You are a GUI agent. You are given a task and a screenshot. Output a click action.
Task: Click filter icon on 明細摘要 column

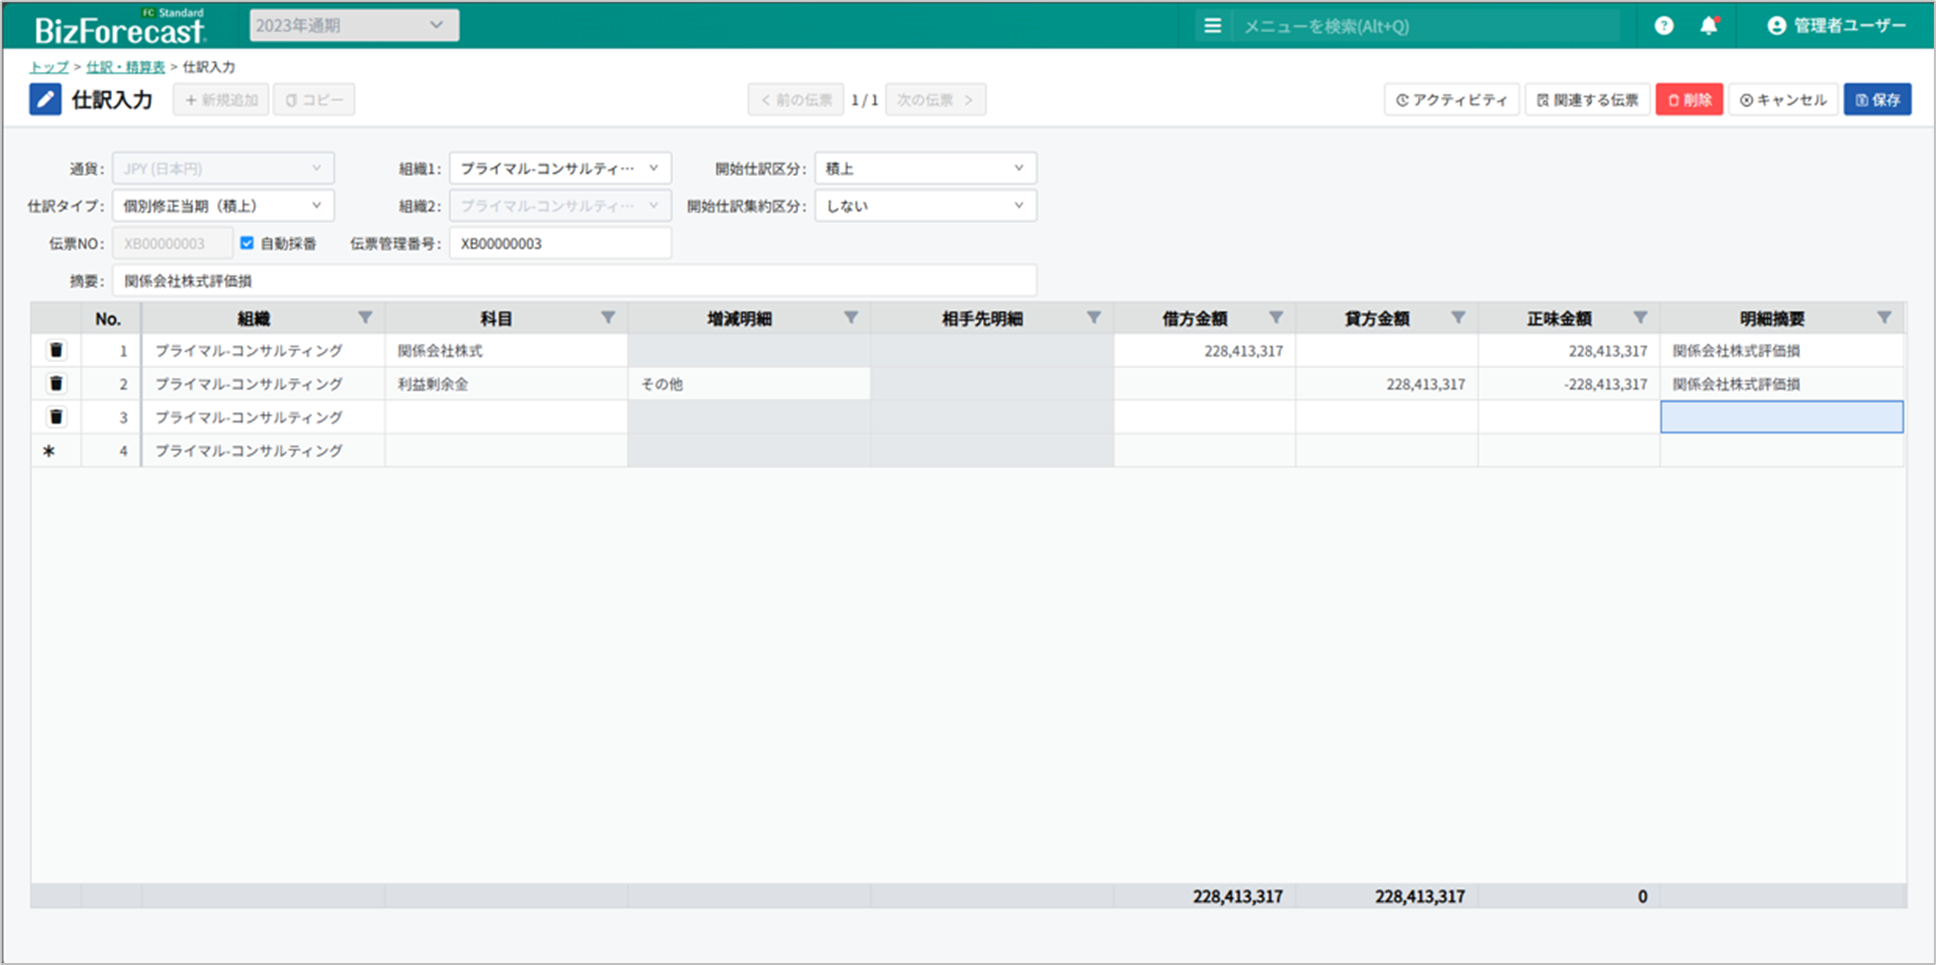(x=1883, y=318)
